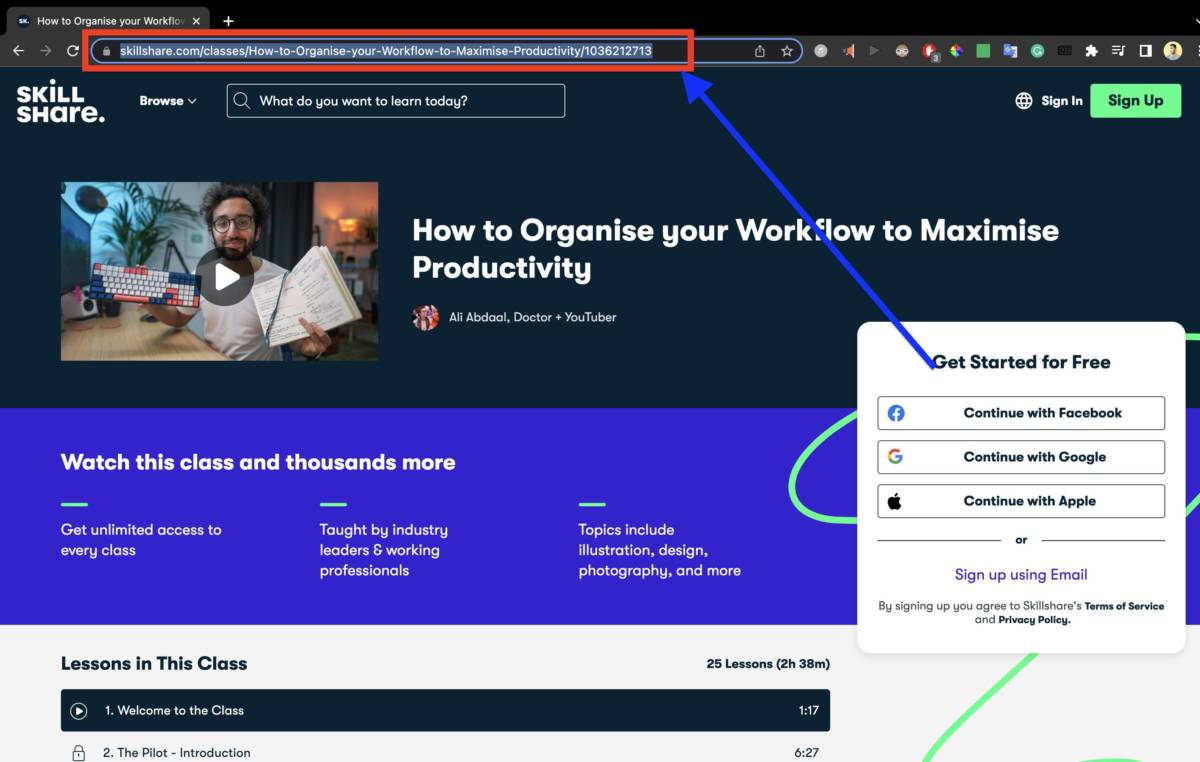Open the face-with-glasses extension
This screenshot has width=1200, height=762.
[902, 51]
